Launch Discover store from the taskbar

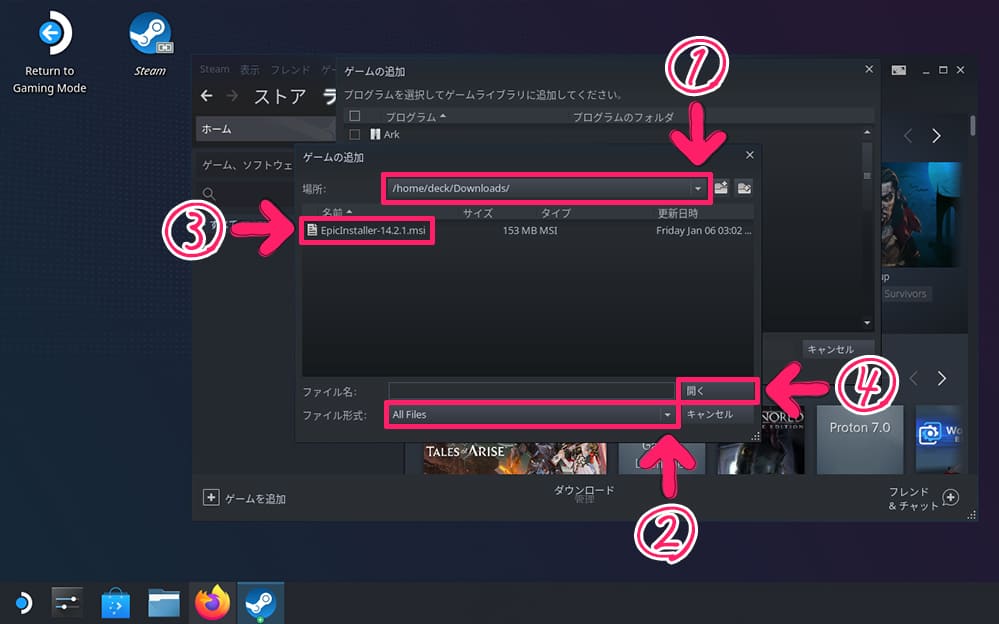115,603
